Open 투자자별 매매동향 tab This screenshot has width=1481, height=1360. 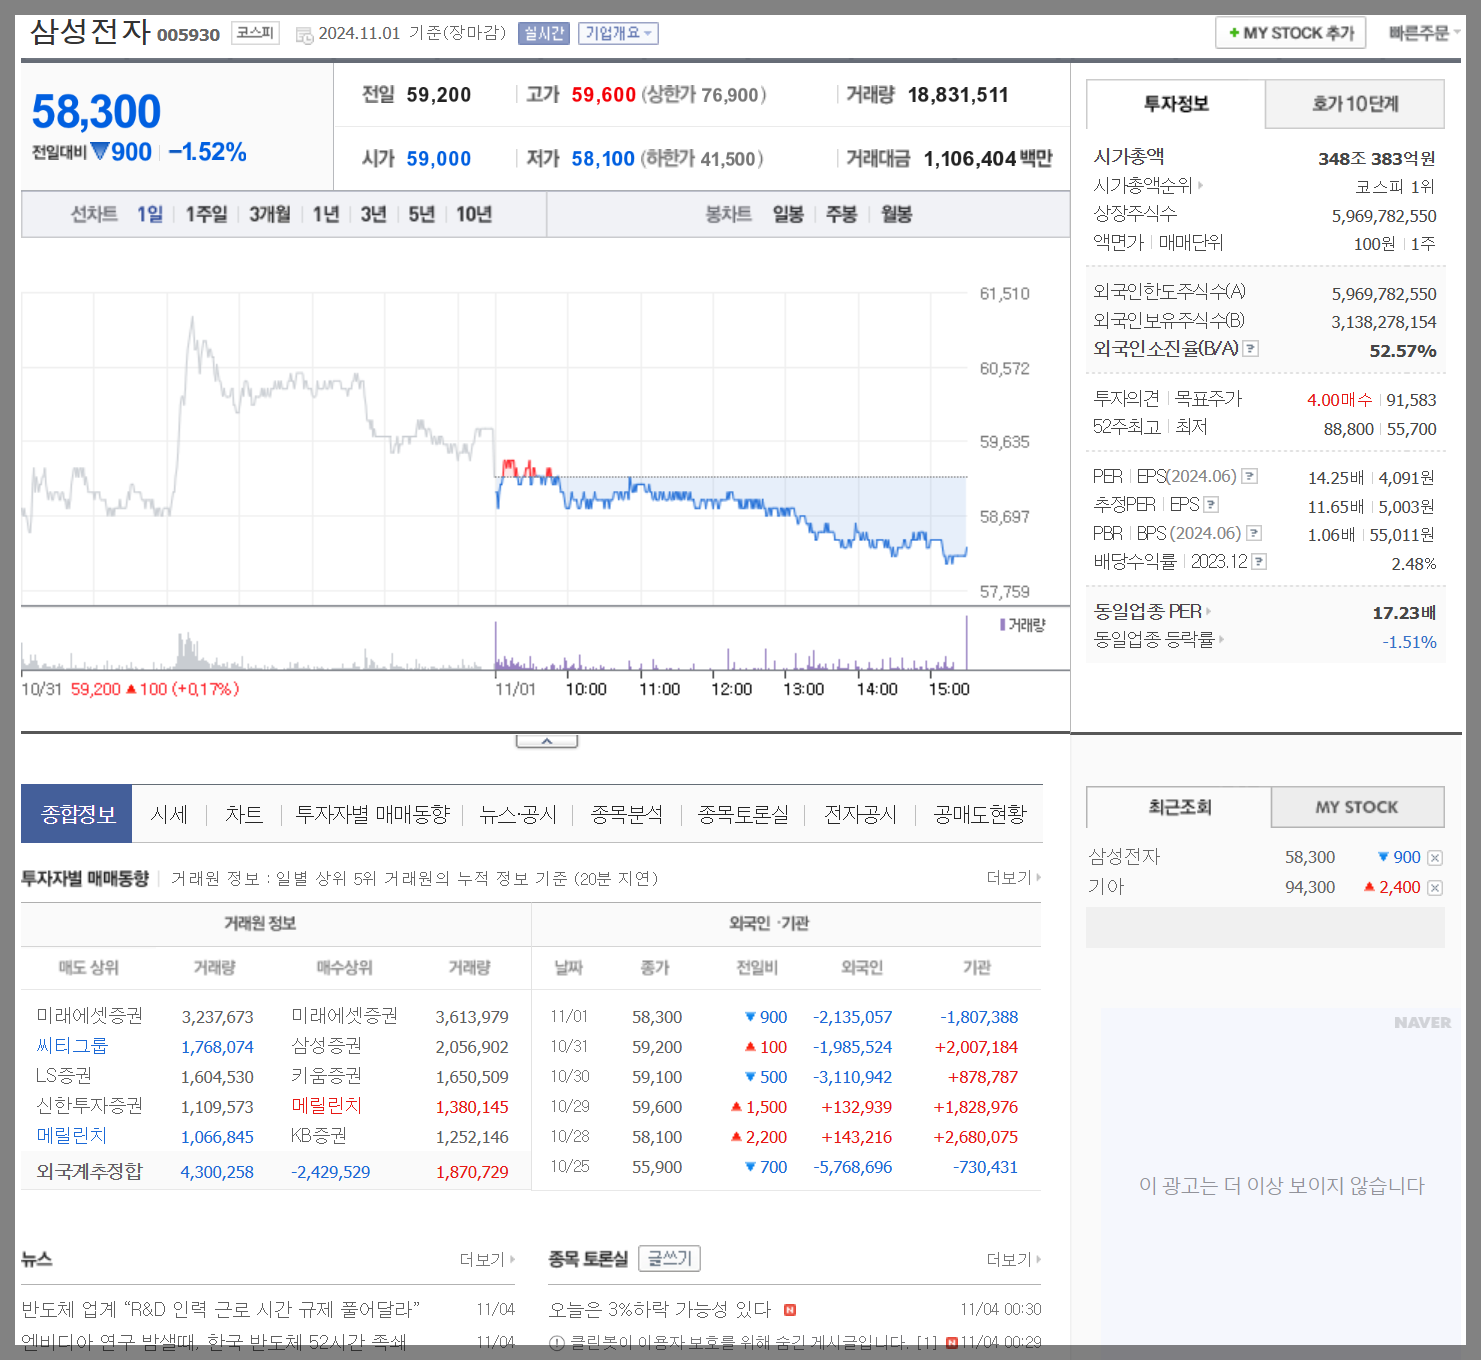pos(372,815)
